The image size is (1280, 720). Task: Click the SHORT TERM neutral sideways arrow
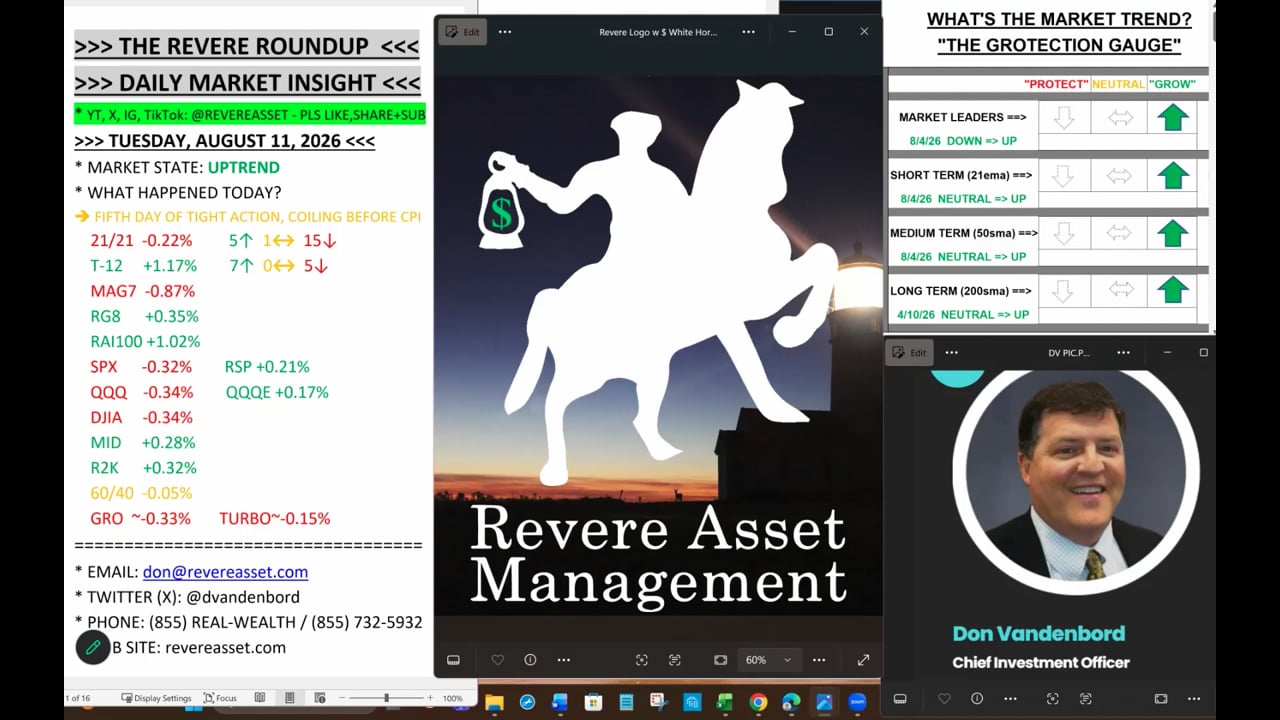coord(1119,176)
